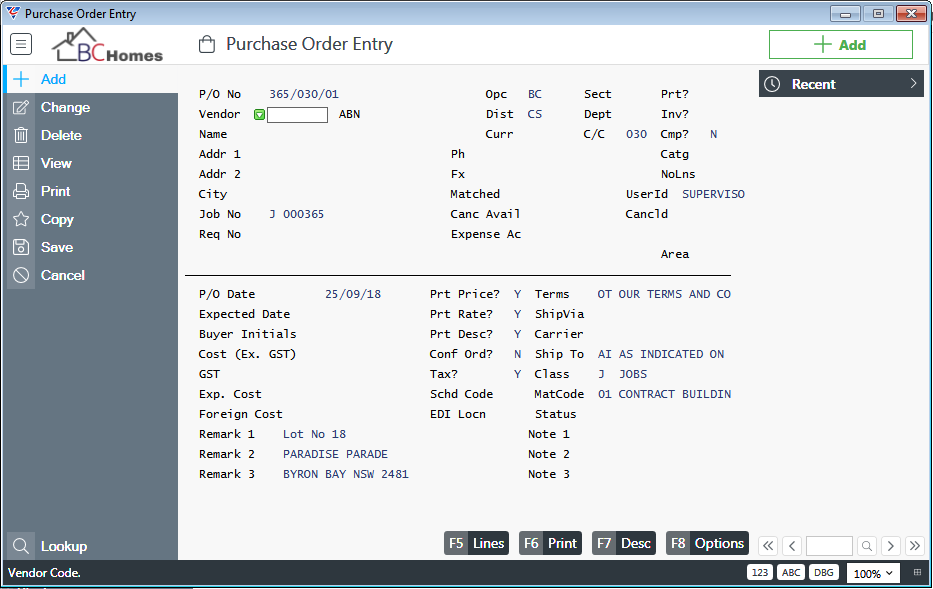
Task: Click the shopping bag icon beside title
Action: click(207, 44)
